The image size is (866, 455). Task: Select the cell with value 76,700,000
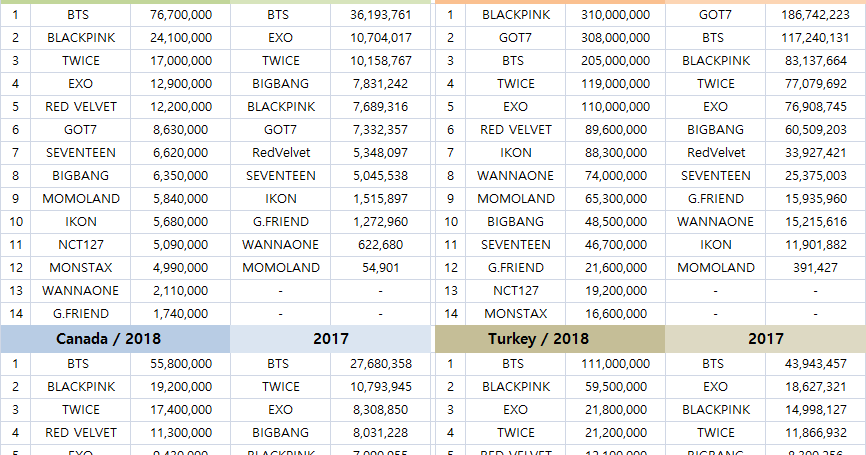[x=181, y=15]
